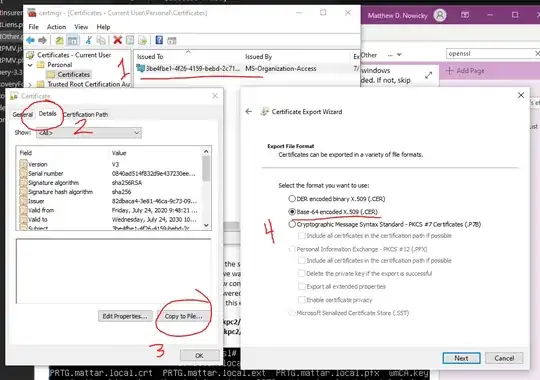Switch to the Certification Path tab

click(85, 114)
